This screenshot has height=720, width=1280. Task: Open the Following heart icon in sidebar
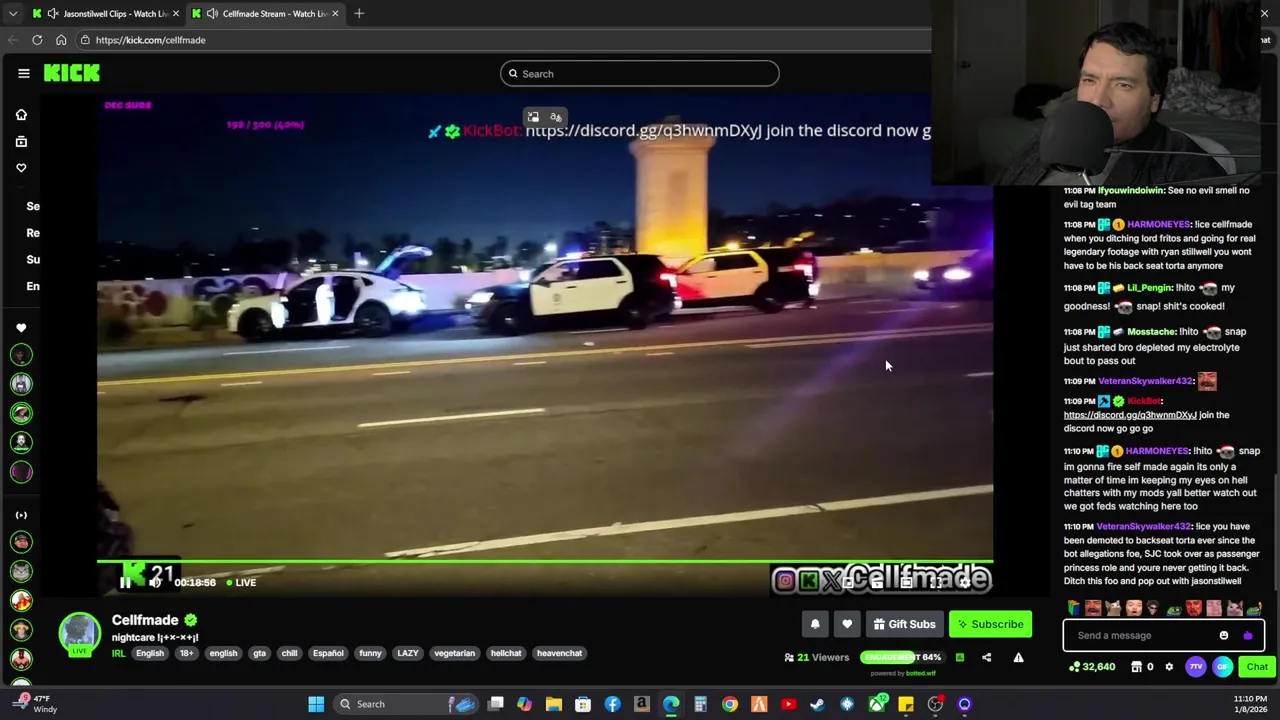pos(21,168)
